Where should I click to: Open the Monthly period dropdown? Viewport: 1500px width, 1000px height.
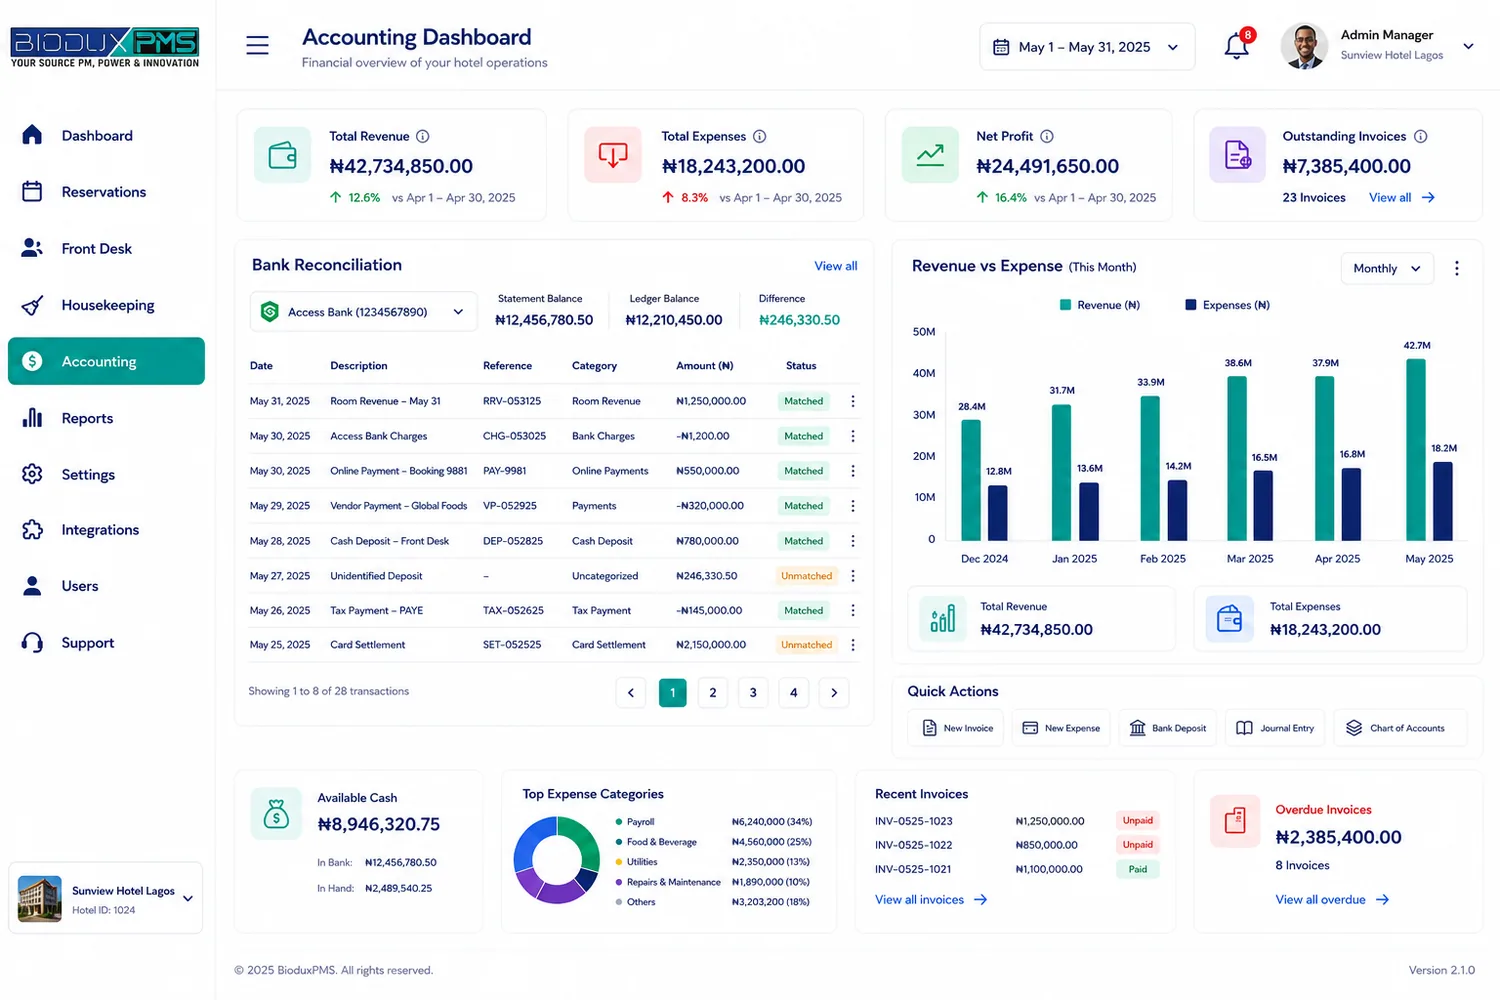click(x=1387, y=268)
